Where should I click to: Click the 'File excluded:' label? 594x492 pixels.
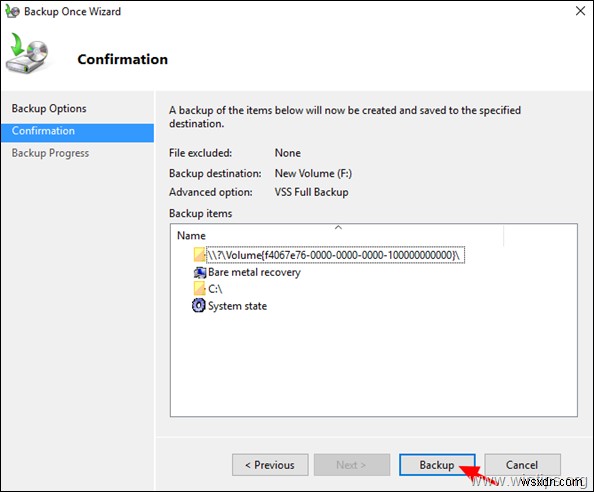click(200, 153)
